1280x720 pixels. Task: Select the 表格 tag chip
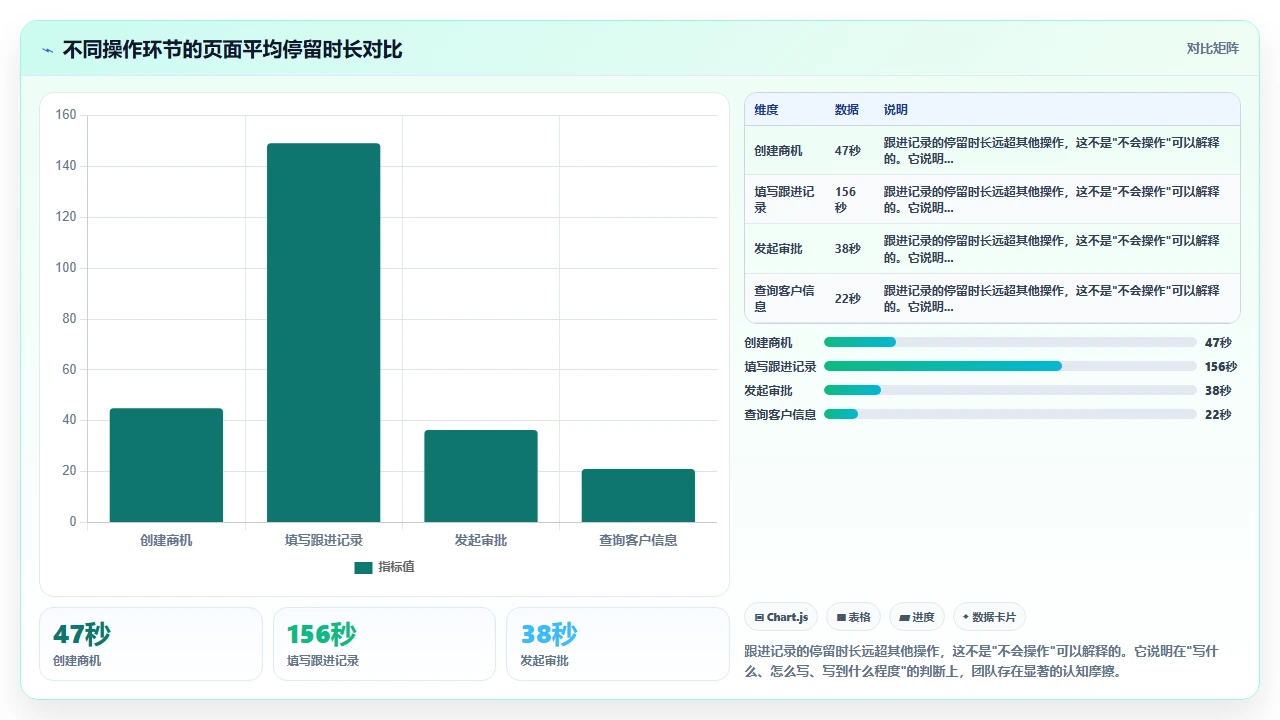pyautogui.click(x=853, y=617)
